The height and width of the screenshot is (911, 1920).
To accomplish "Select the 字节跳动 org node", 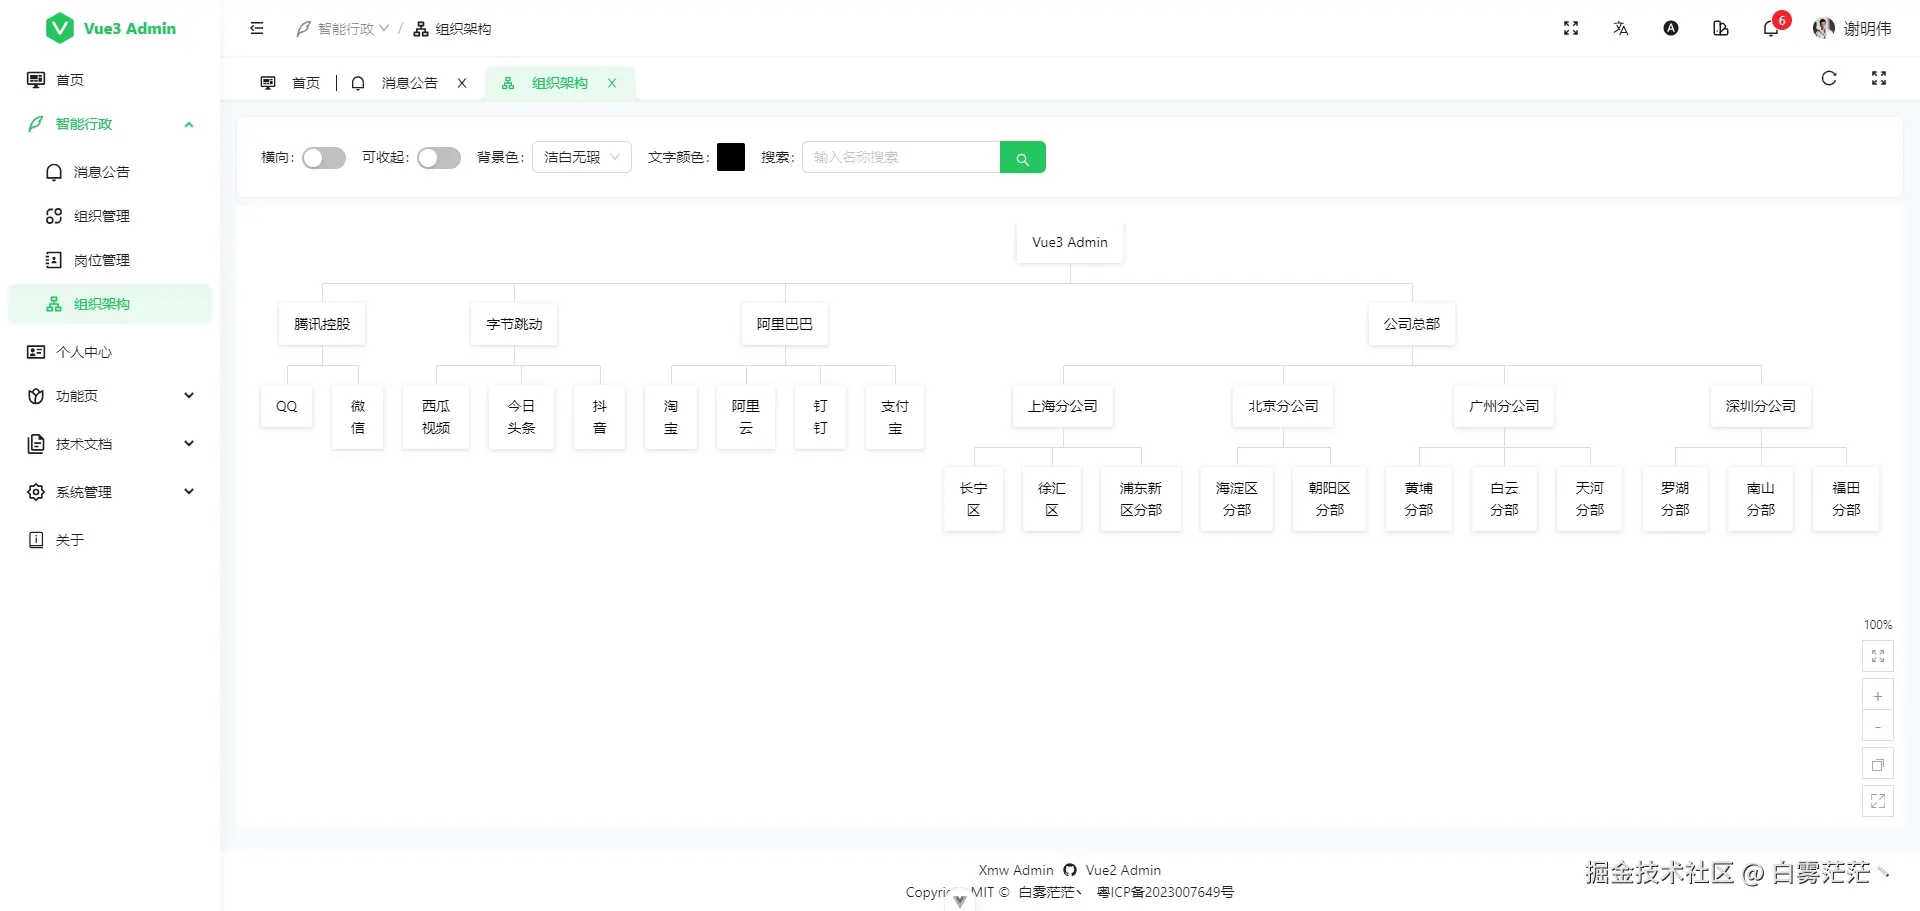I will click(x=514, y=324).
